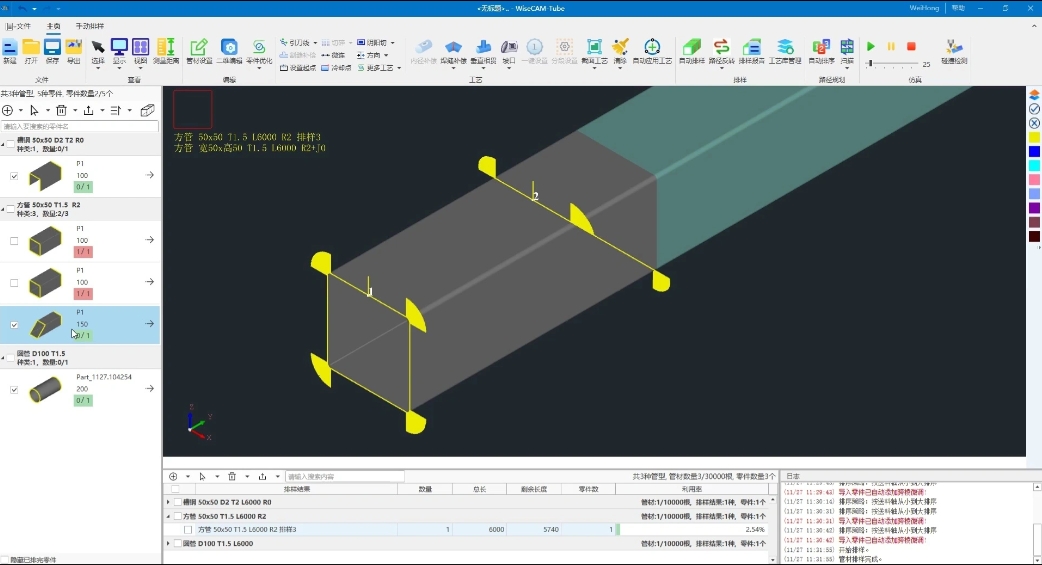The image size is (1042, 565).
Task: Check the 隐藏已排完零件 checkbox
Action: coord(5,560)
